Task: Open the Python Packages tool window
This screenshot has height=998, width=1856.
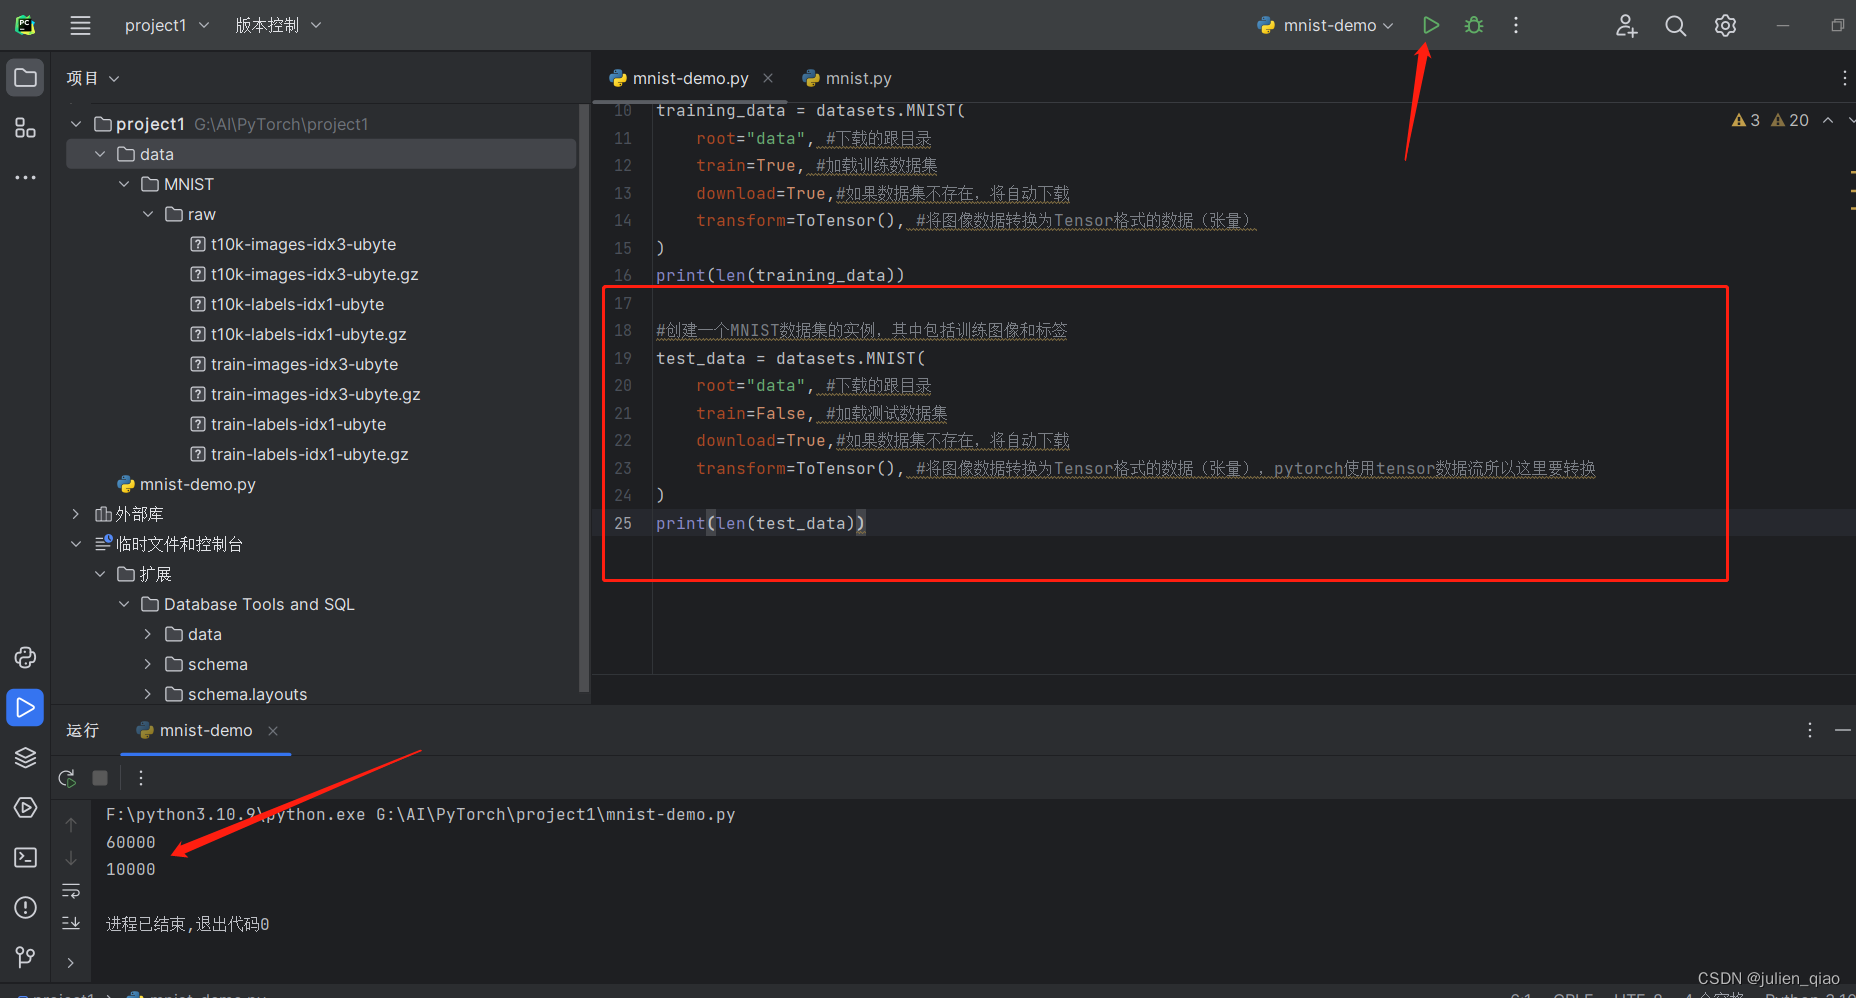Action: pos(25,657)
